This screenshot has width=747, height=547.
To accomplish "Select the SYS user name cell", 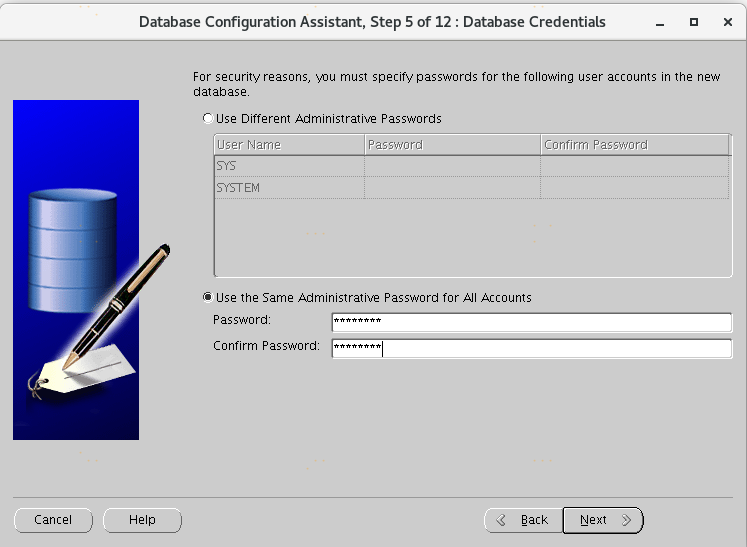I will pyautogui.click(x=289, y=166).
